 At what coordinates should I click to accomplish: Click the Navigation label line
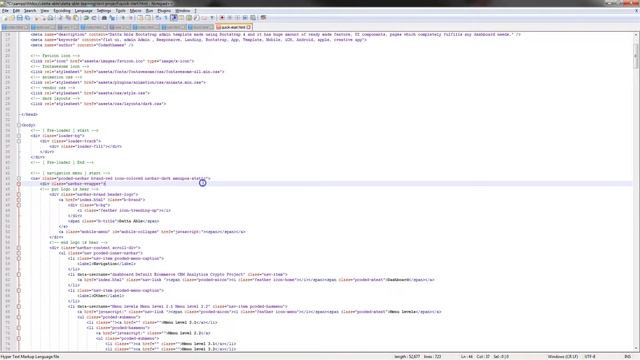(x=107, y=264)
